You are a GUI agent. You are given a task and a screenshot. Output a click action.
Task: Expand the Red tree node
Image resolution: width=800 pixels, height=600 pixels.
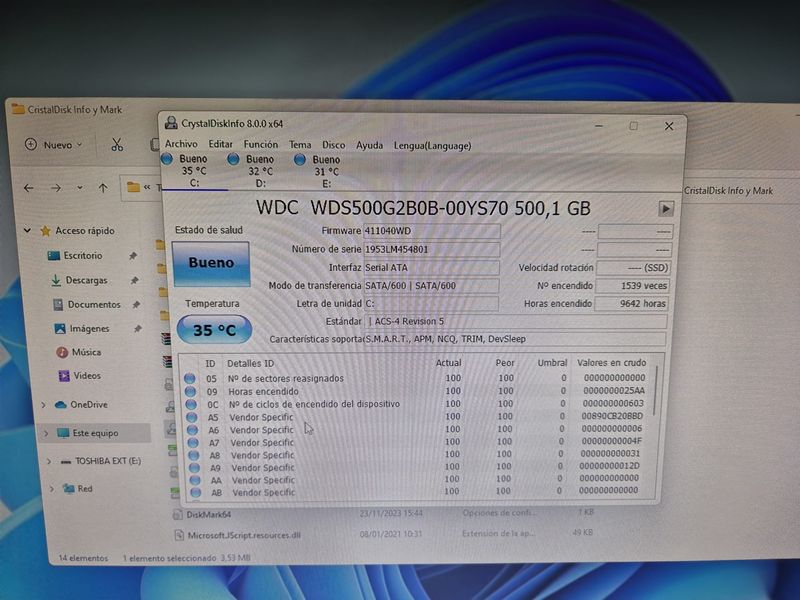(52, 489)
